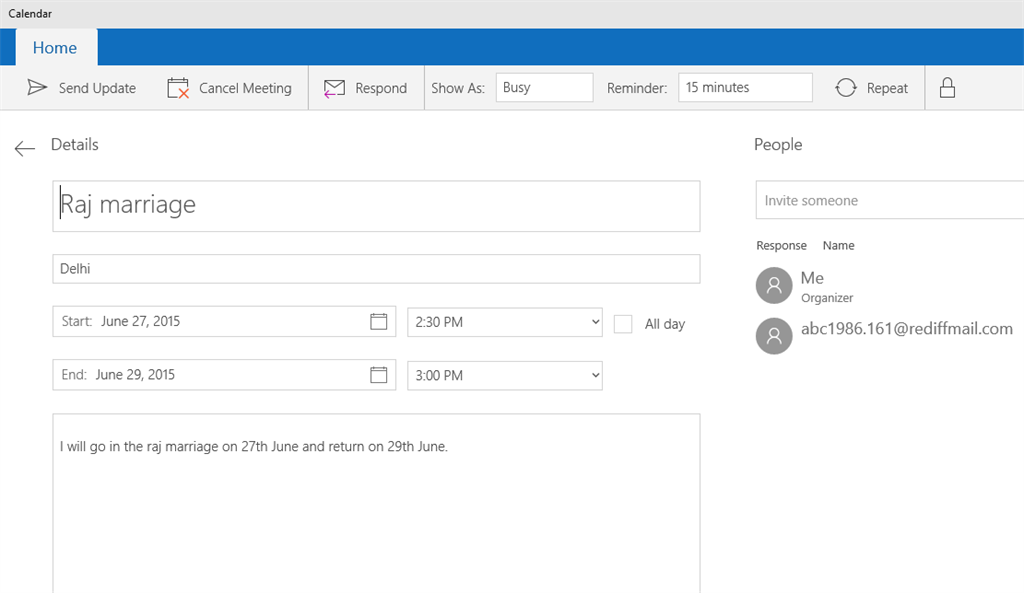1024x593 pixels.
Task: Click the Send Update paper plane icon
Action: click(37, 88)
